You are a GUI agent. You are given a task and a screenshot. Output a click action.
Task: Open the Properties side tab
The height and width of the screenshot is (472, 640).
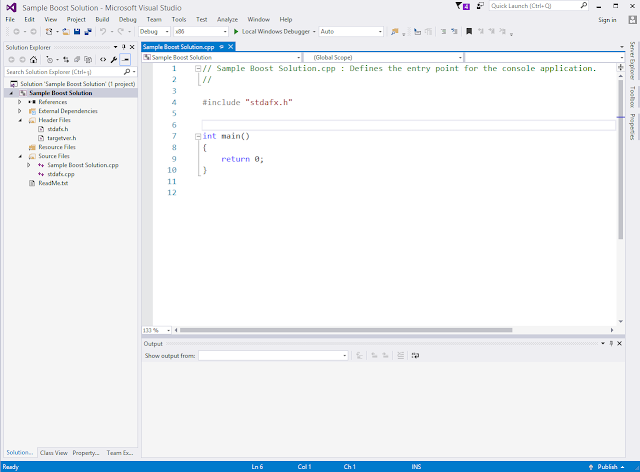click(x=632, y=127)
